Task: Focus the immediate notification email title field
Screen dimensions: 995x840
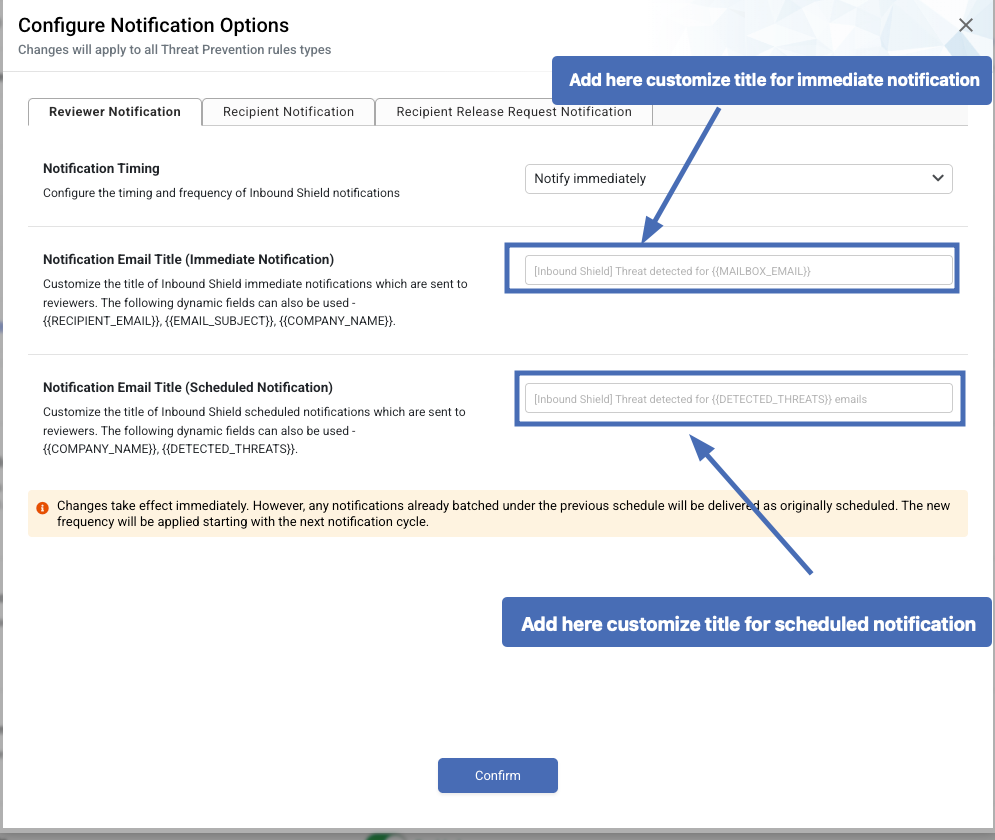Action: (739, 271)
